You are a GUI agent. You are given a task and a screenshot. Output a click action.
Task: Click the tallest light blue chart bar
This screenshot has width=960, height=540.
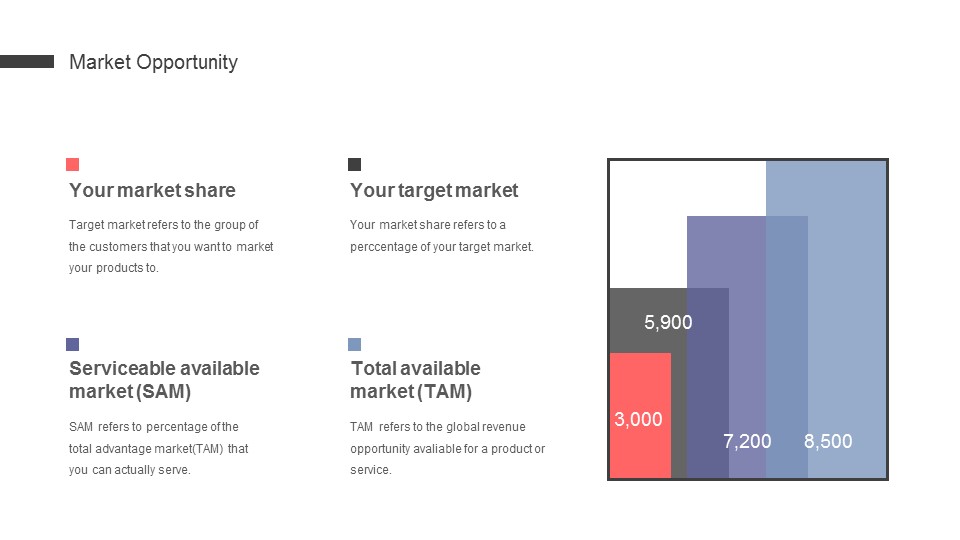pos(846,300)
